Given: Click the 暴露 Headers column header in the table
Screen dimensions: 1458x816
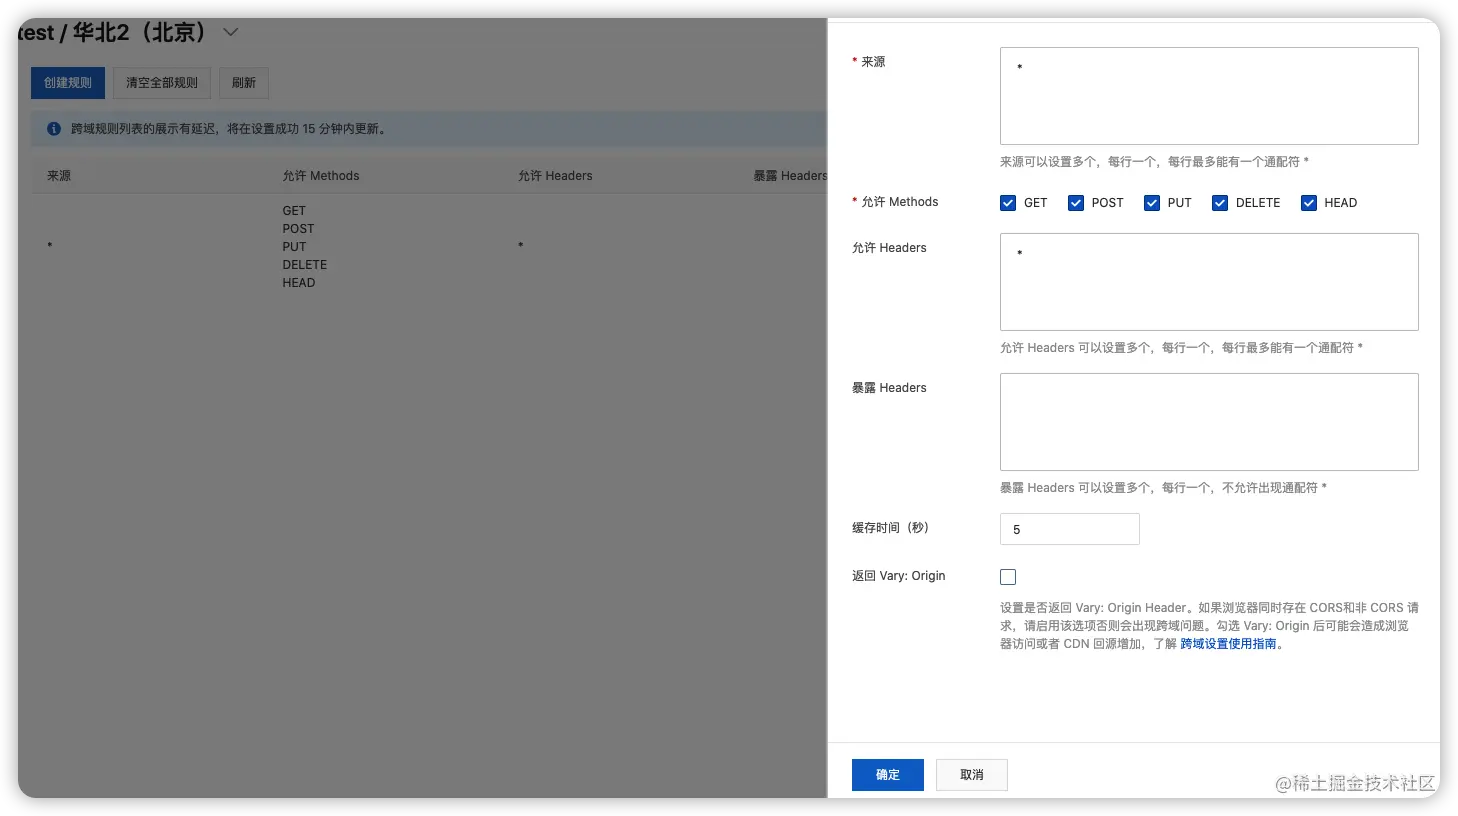Looking at the screenshot, I should 790,176.
